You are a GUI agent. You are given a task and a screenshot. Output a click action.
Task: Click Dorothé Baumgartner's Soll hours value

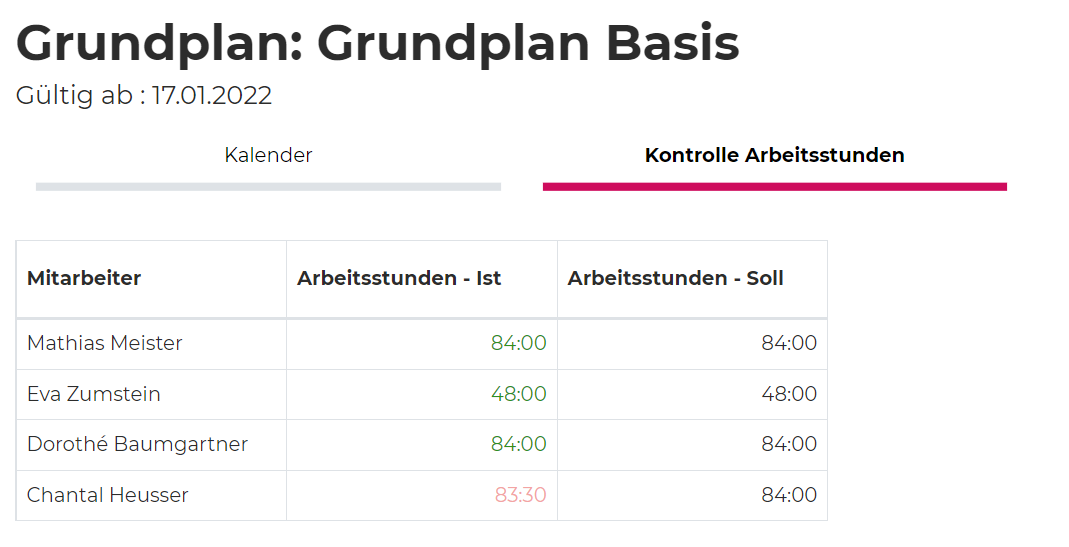tap(789, 444)
